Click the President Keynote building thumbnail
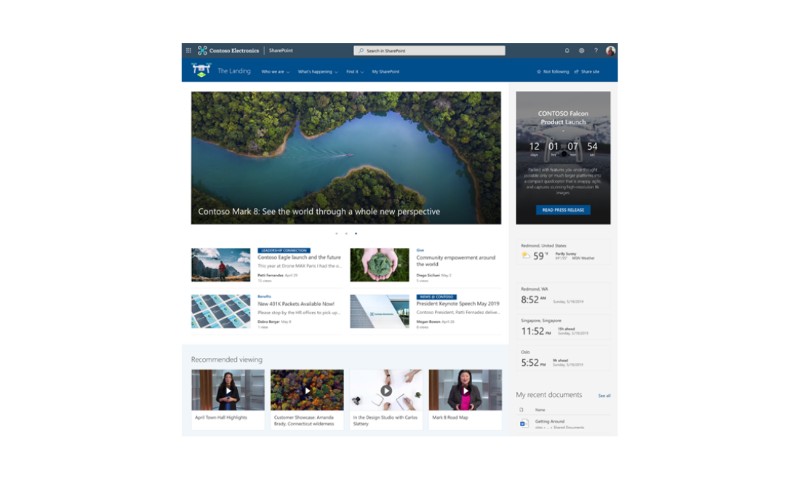This screenshot has width=800, height=480. click(x=380, y=311)
